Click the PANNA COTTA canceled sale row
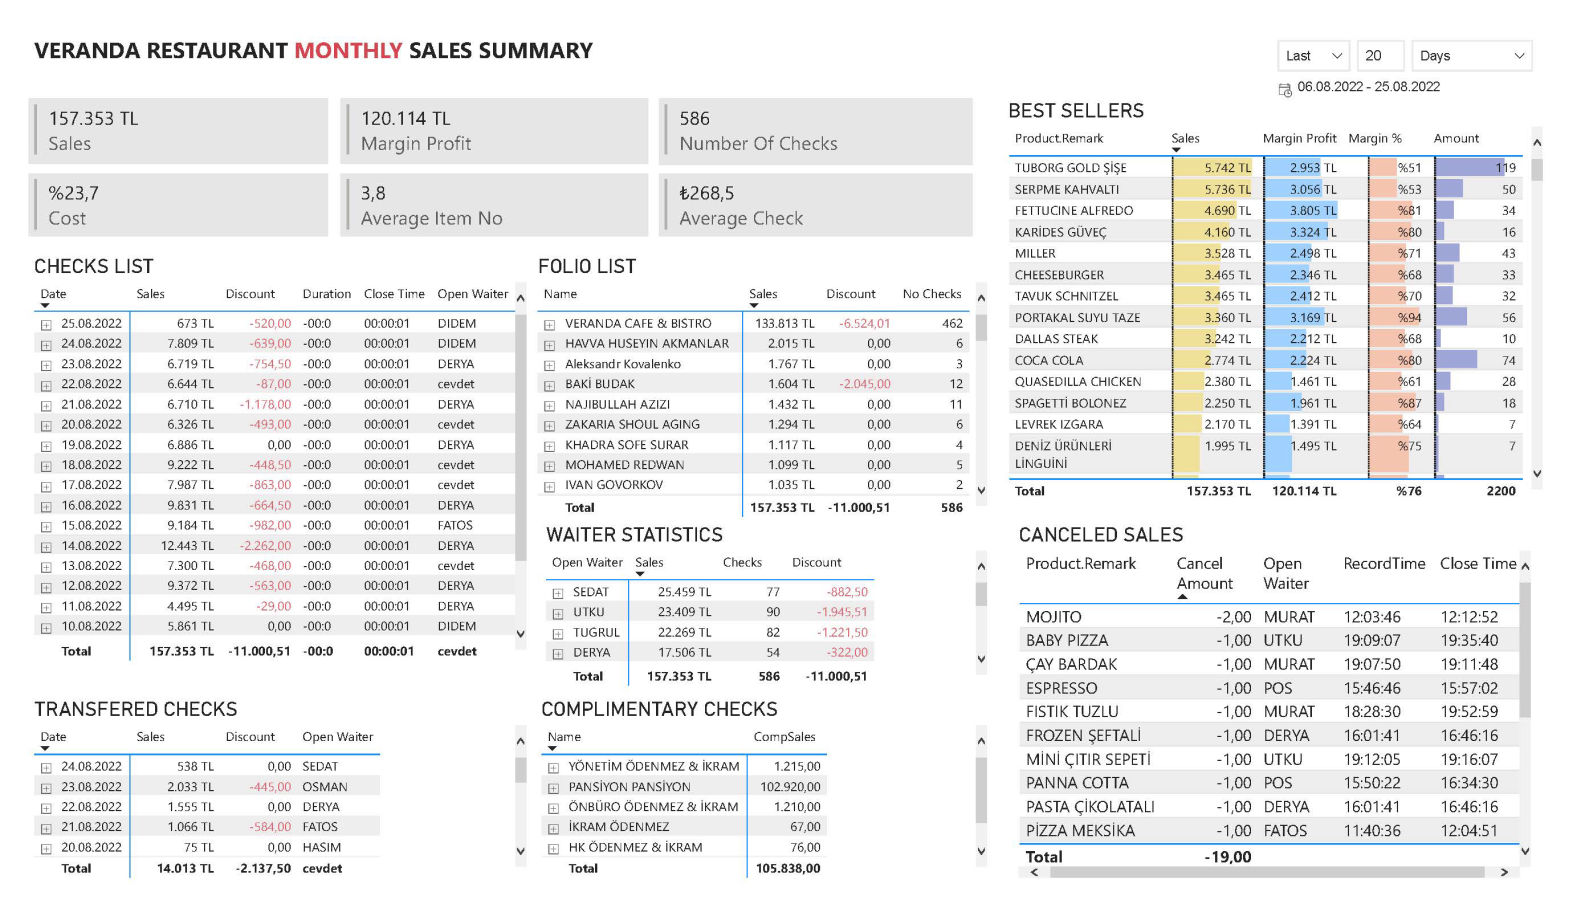Screen dimensions: 1577x912 click(1270, 783)
